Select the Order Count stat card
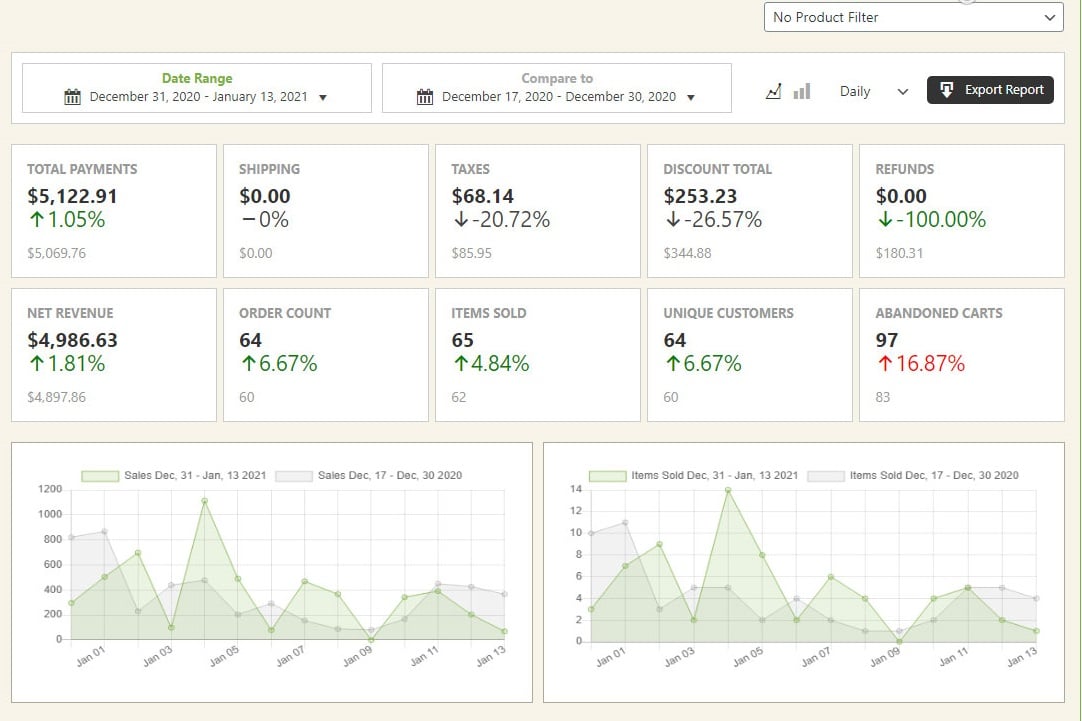Image resolution: width=1082 pixels, height=721 pixels. pyautogui.click(x=325, y=355)
